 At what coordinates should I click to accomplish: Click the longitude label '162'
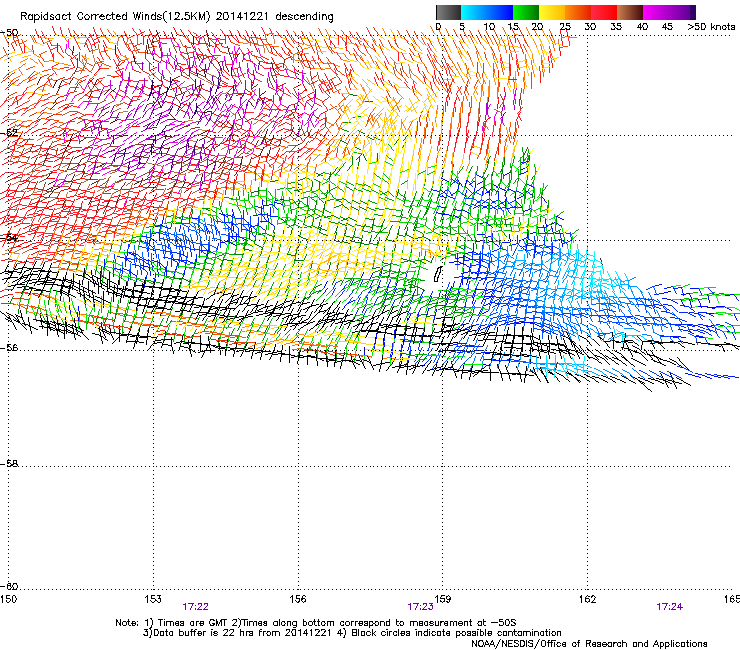point(587,599)
